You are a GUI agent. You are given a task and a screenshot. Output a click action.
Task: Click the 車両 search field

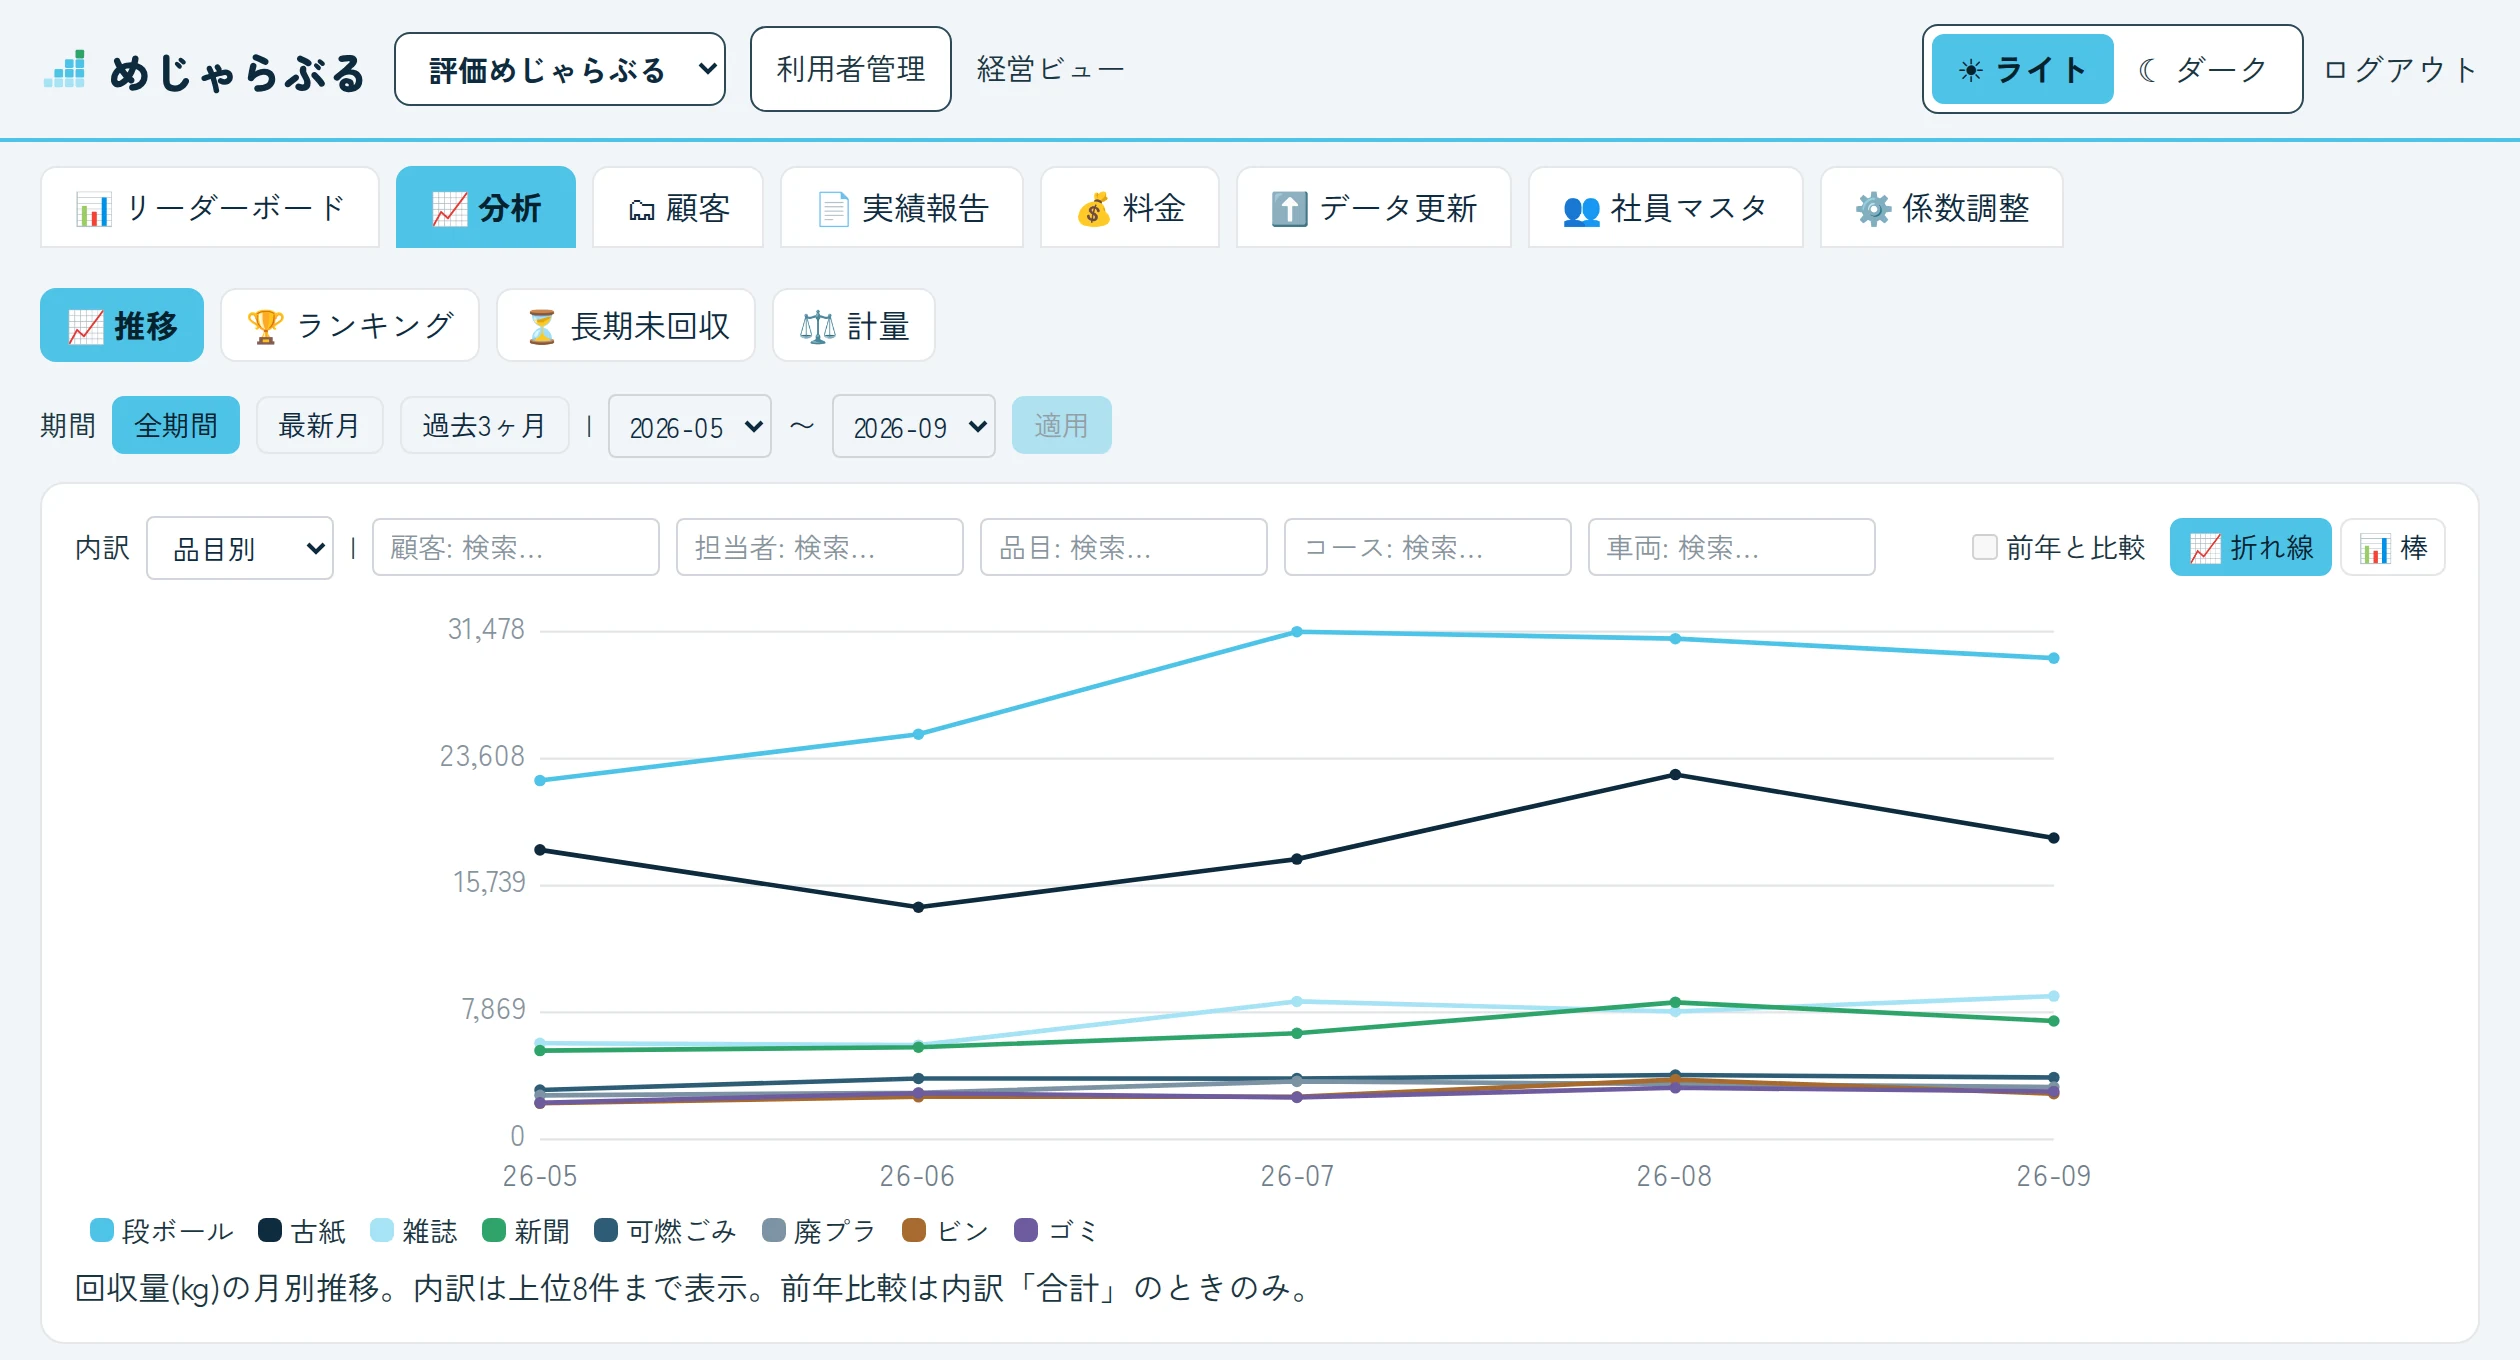1732,547
